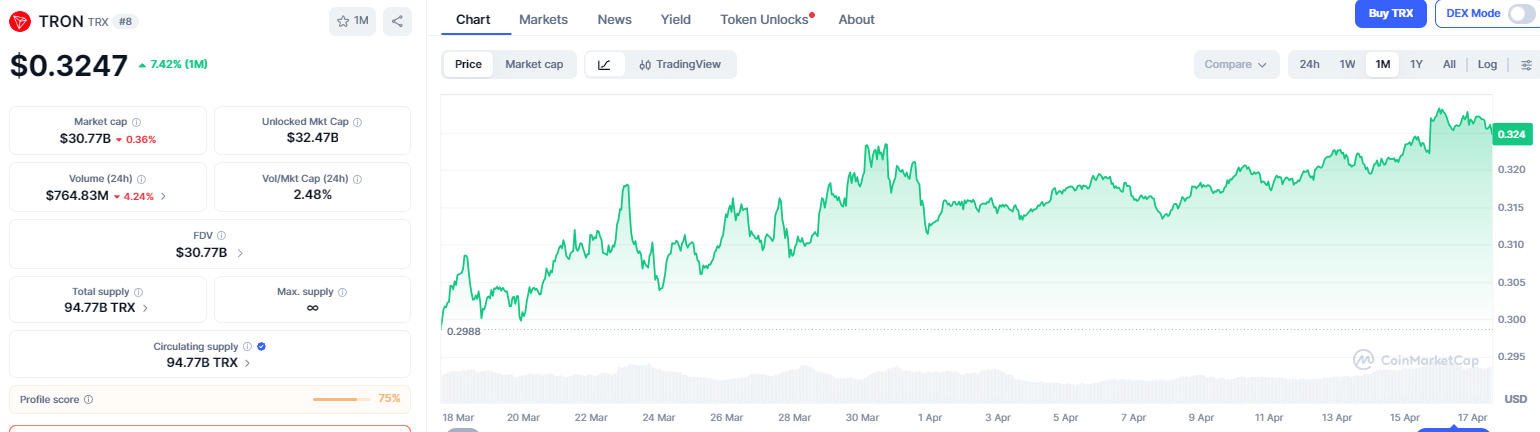The height and width of the screenshot is (432, 1540).
Task: Switch chart to TradingView mode
Action: 680,64
